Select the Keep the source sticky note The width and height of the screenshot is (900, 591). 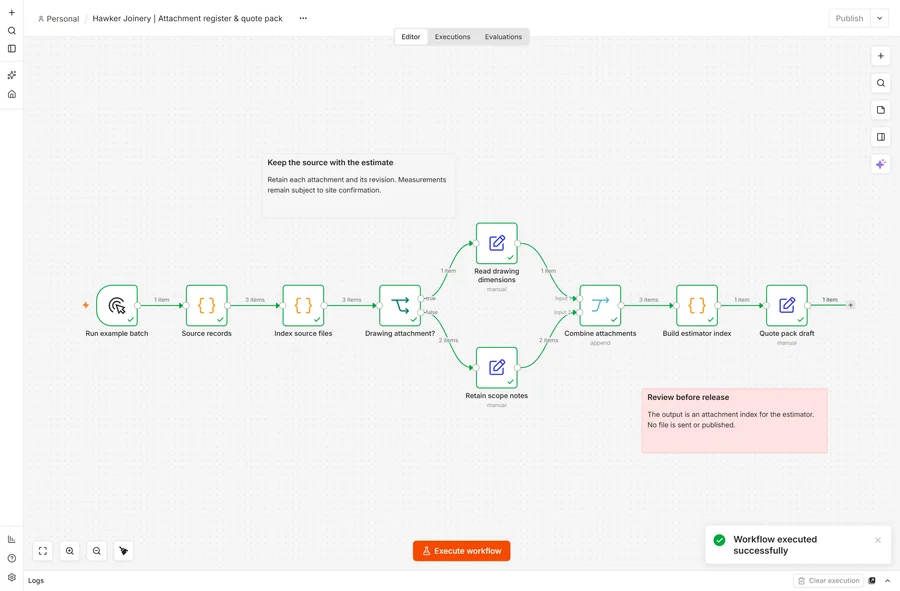359,185
